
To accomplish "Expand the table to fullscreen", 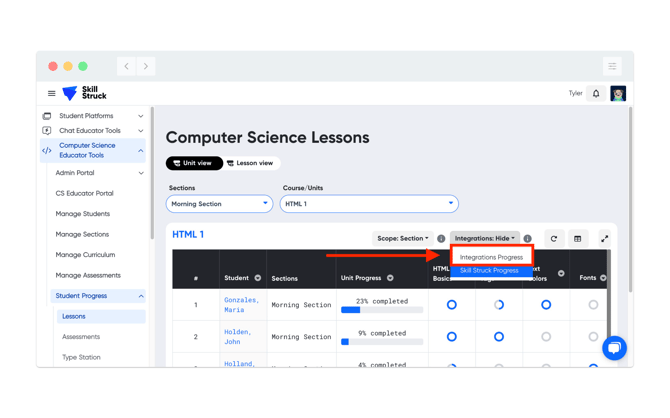I will (x=604, y=238).
